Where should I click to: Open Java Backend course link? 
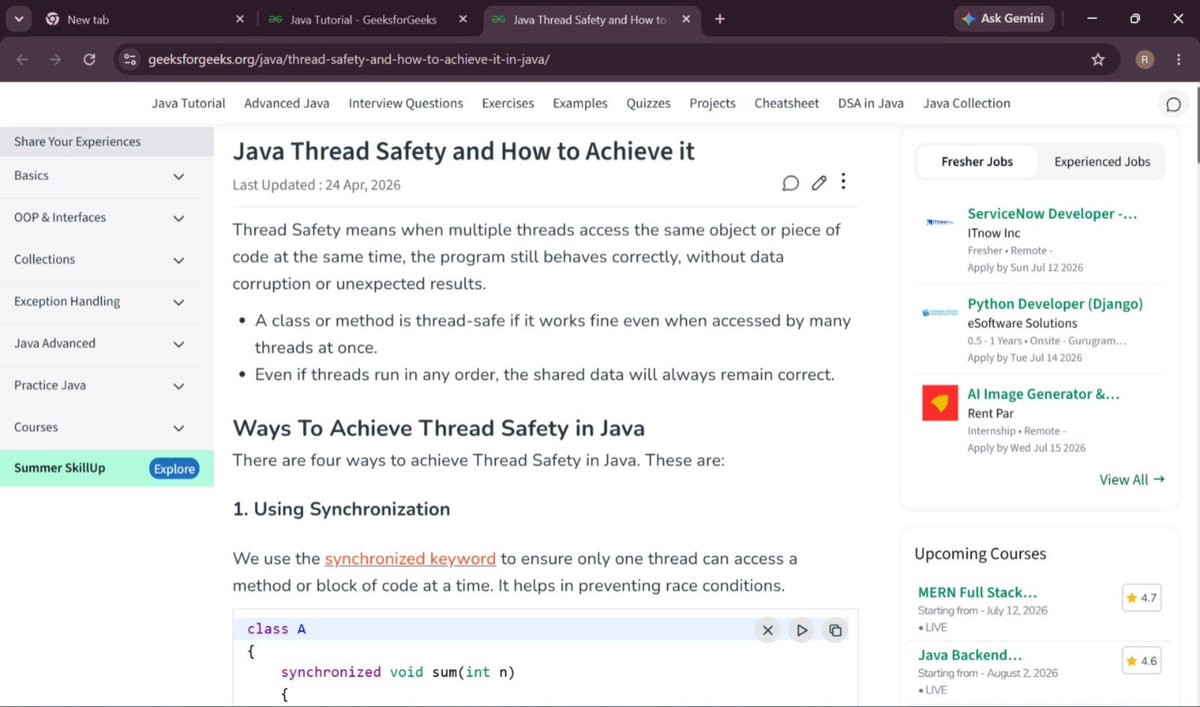click(970, 656)
